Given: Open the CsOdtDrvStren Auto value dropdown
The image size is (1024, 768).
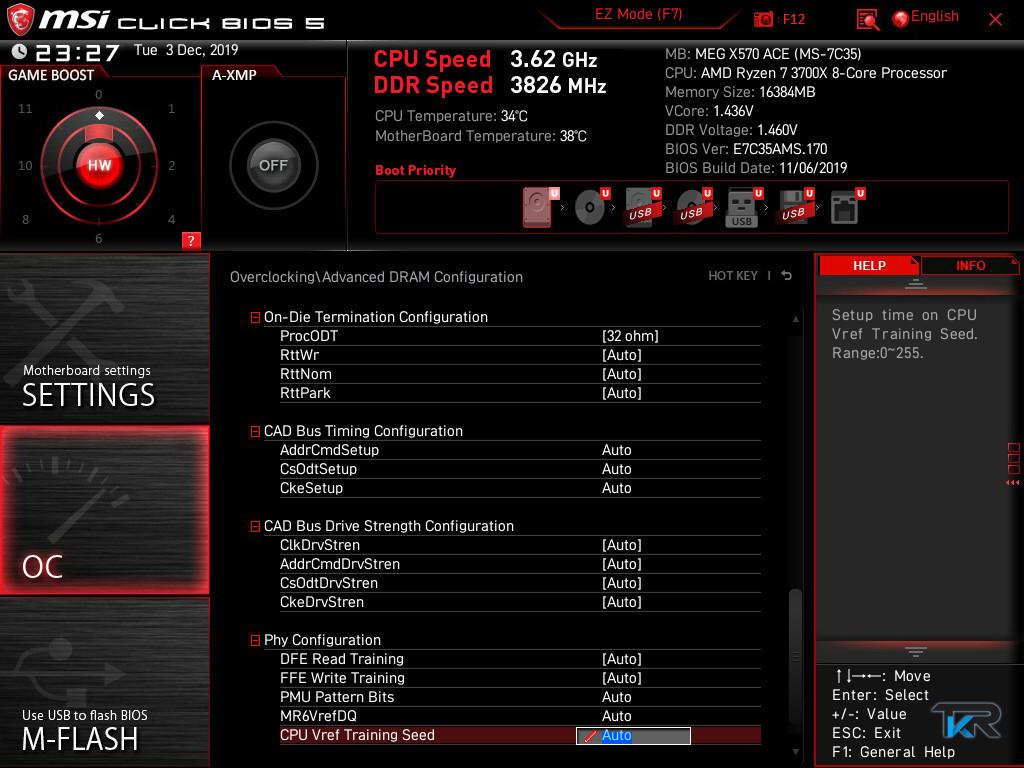Looking at the screenshot, I should point(622,583).
